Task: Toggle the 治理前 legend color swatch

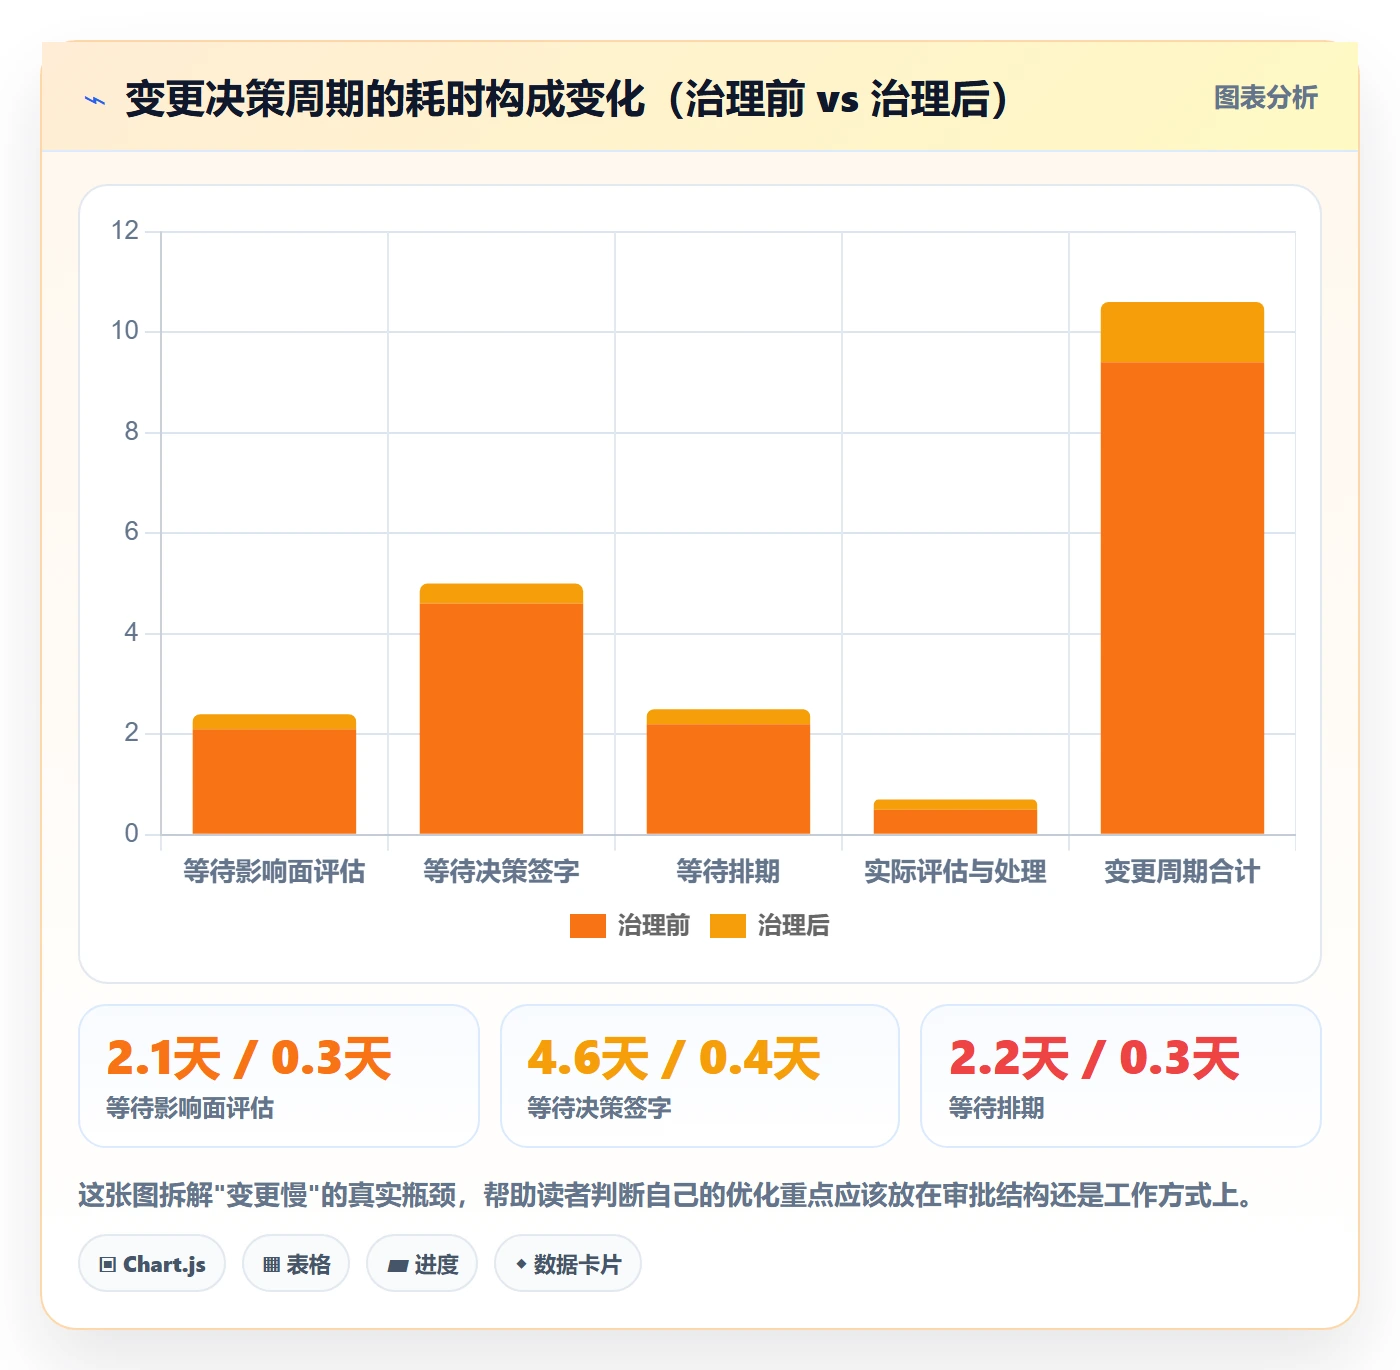Action: coord(588,926)
